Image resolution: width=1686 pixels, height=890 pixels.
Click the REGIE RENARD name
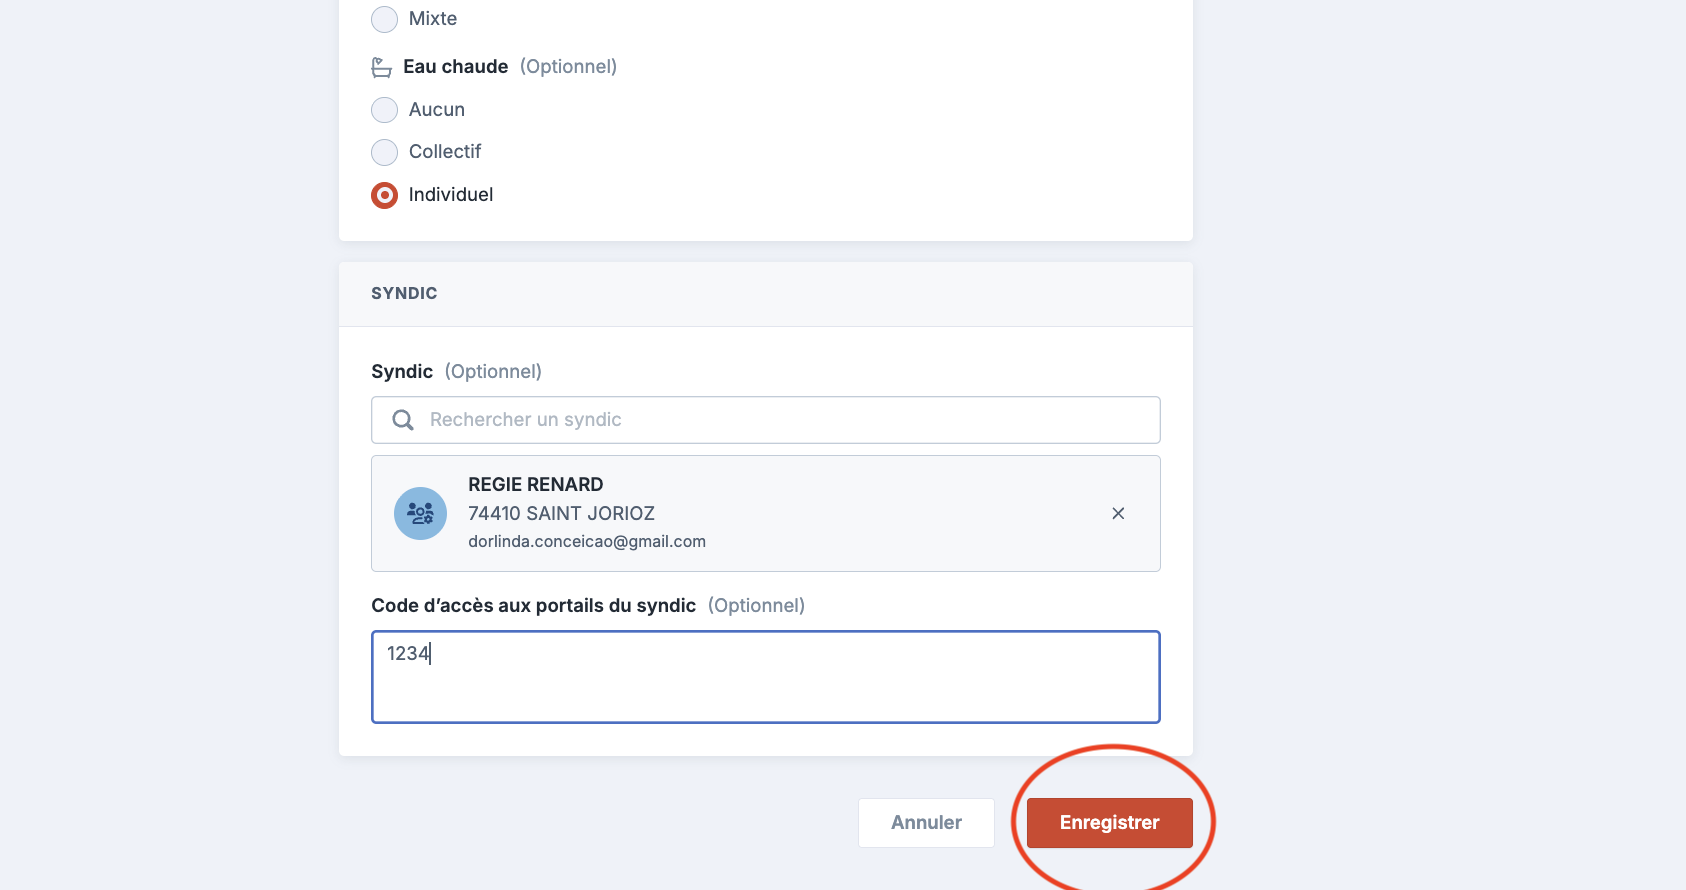535,485
